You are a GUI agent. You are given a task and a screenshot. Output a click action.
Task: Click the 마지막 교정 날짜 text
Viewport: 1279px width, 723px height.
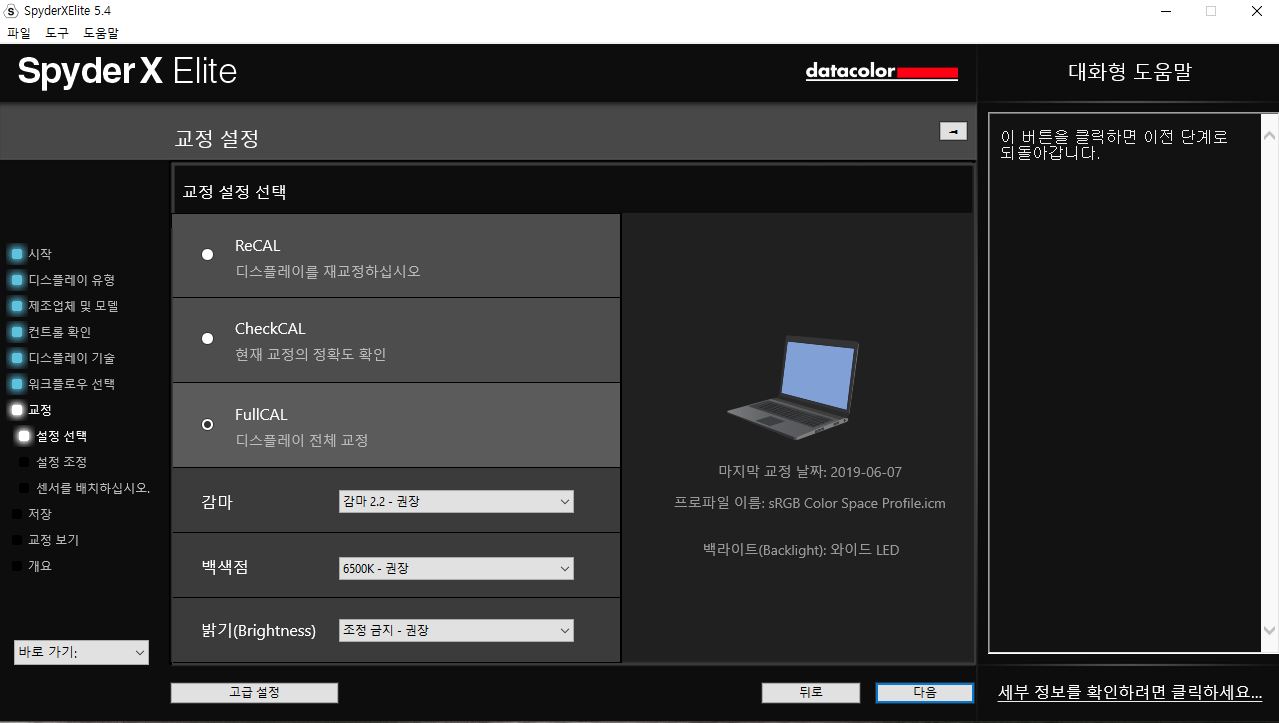point(809,472)
